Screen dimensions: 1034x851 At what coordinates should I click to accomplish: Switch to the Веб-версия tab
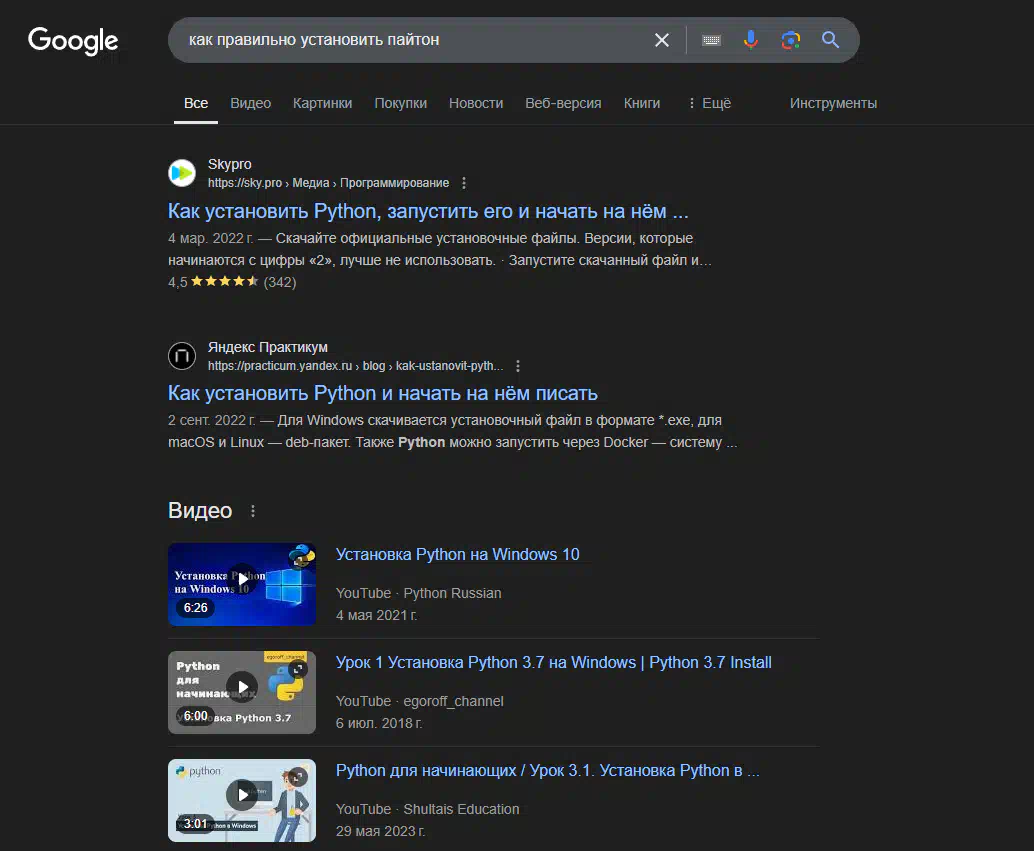[563, 104]
